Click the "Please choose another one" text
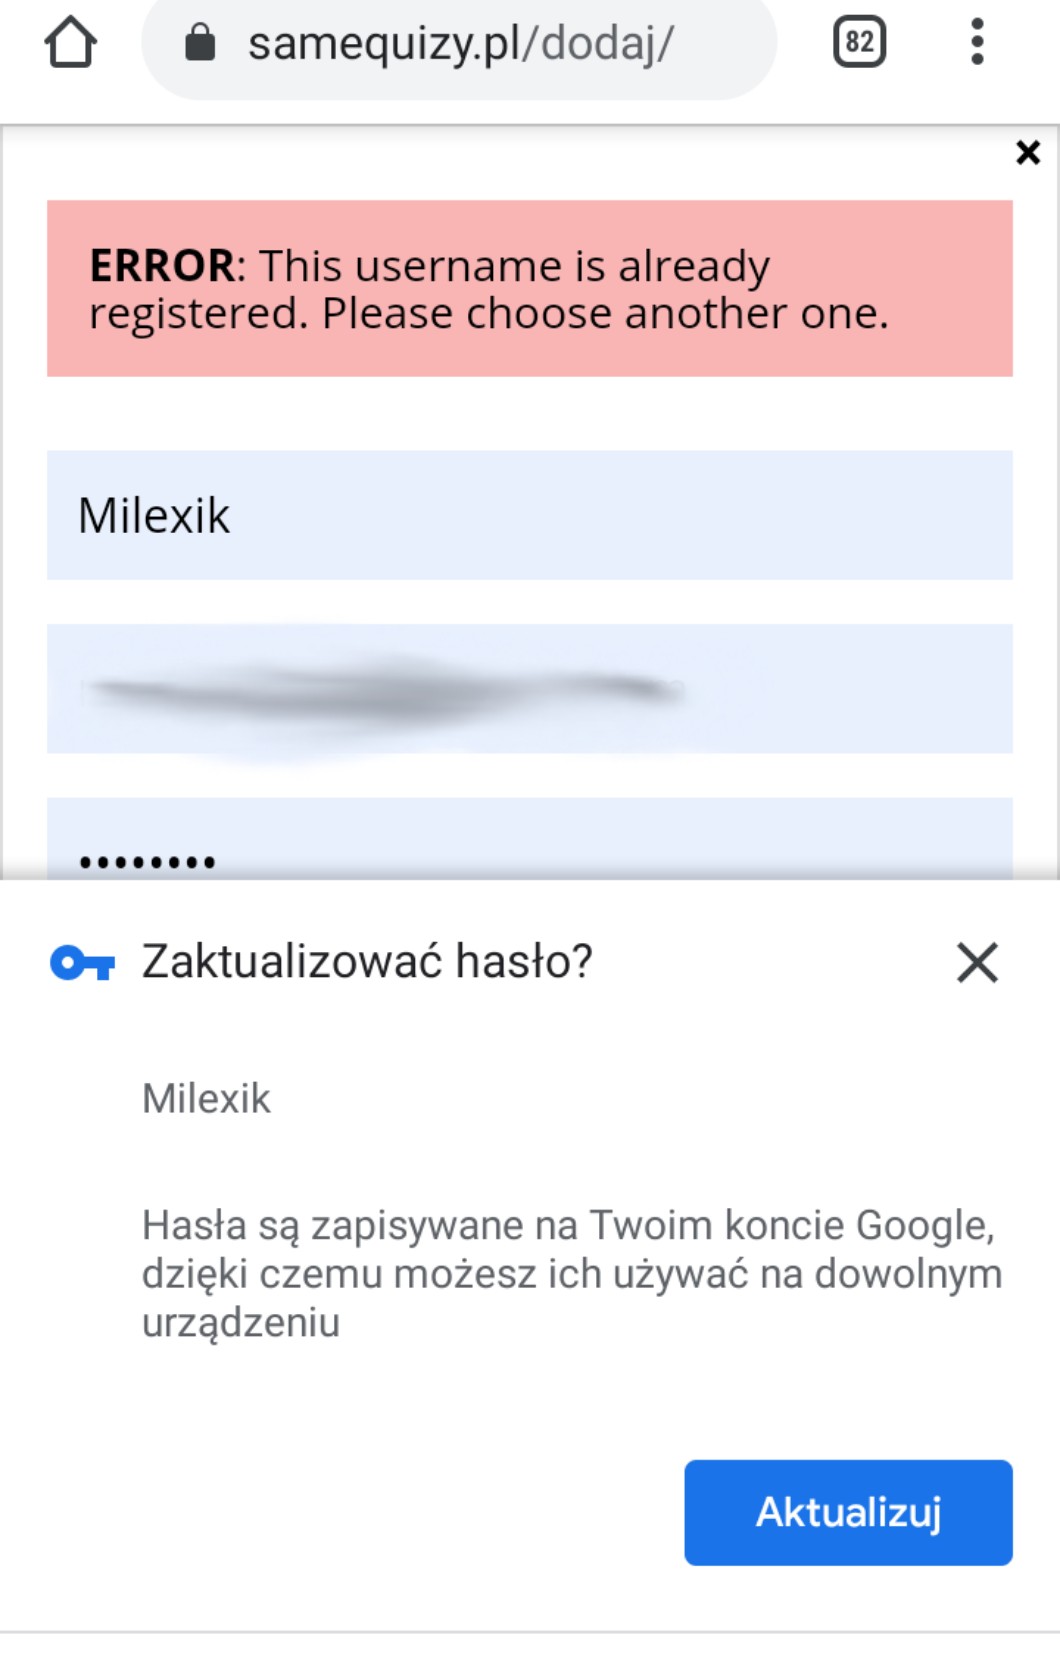Image resolution: width=1060 pixels, height=1660 pixels. pos(604,314)
